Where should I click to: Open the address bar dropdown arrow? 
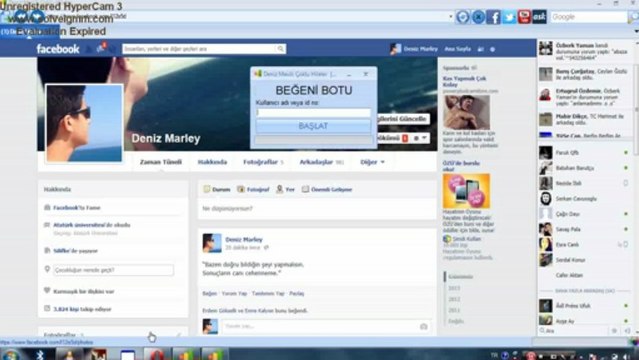point(451,17)
